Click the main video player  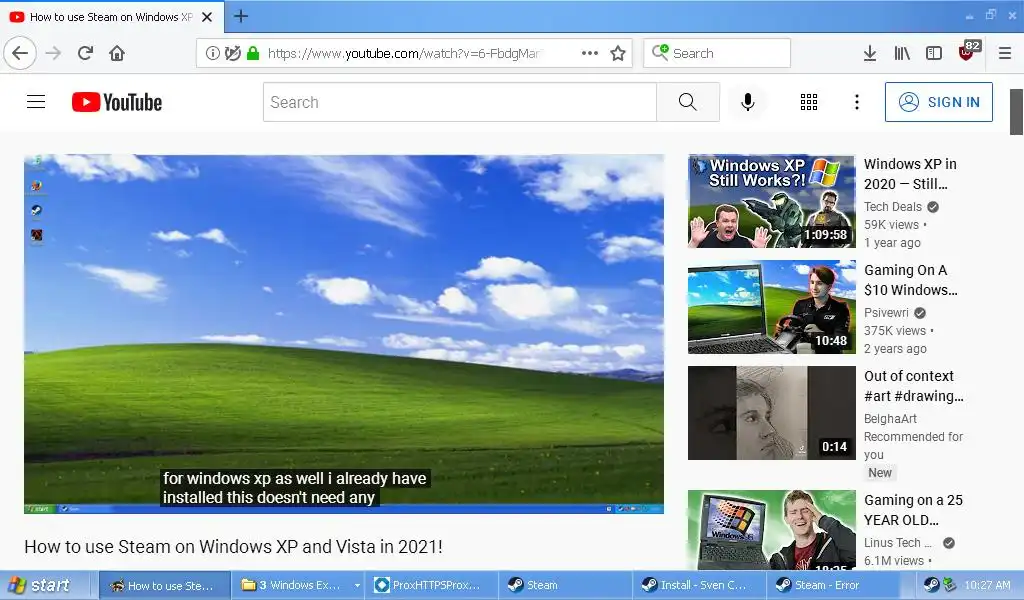click(x=344, y=334)
